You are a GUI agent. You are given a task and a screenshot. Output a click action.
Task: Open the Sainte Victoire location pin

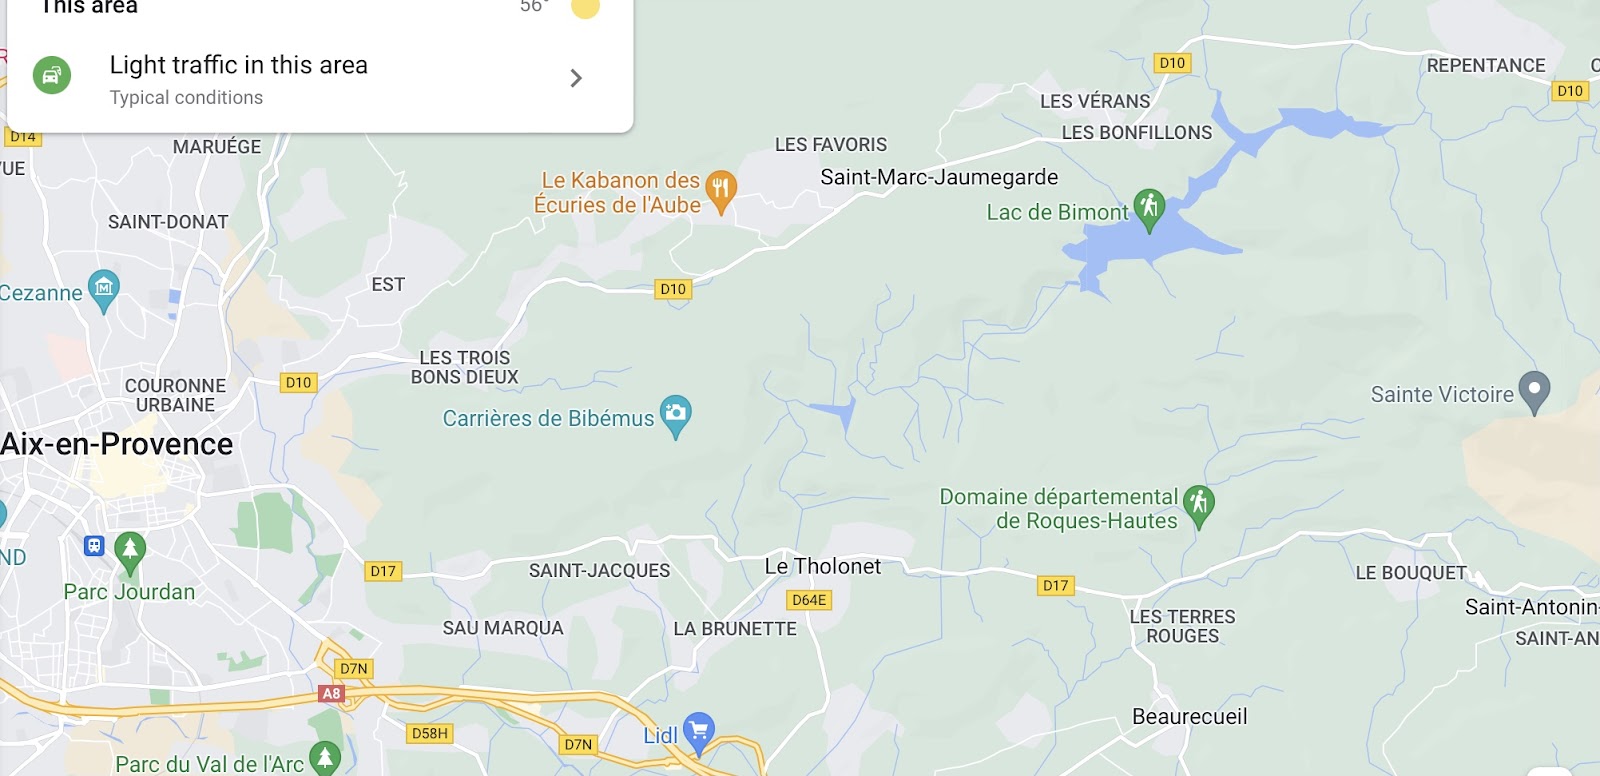1534,392
